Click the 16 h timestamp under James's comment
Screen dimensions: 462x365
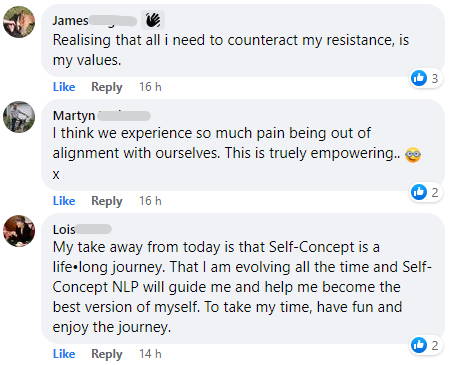(150, 87)
